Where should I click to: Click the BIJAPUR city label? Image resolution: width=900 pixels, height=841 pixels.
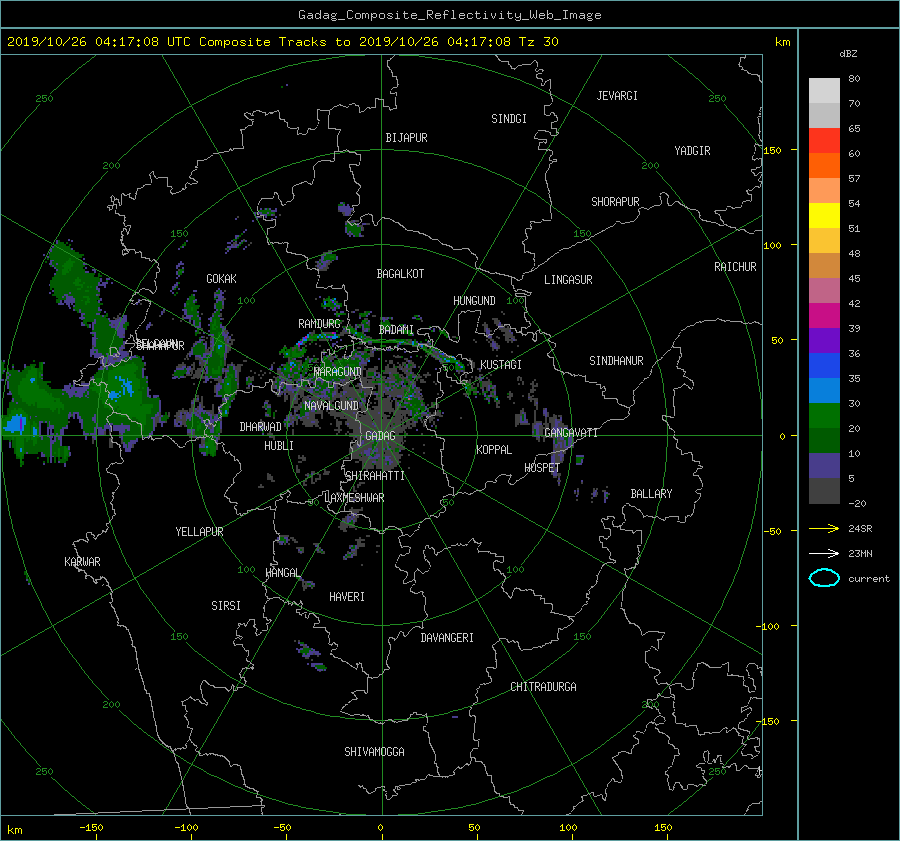[406, 138]
